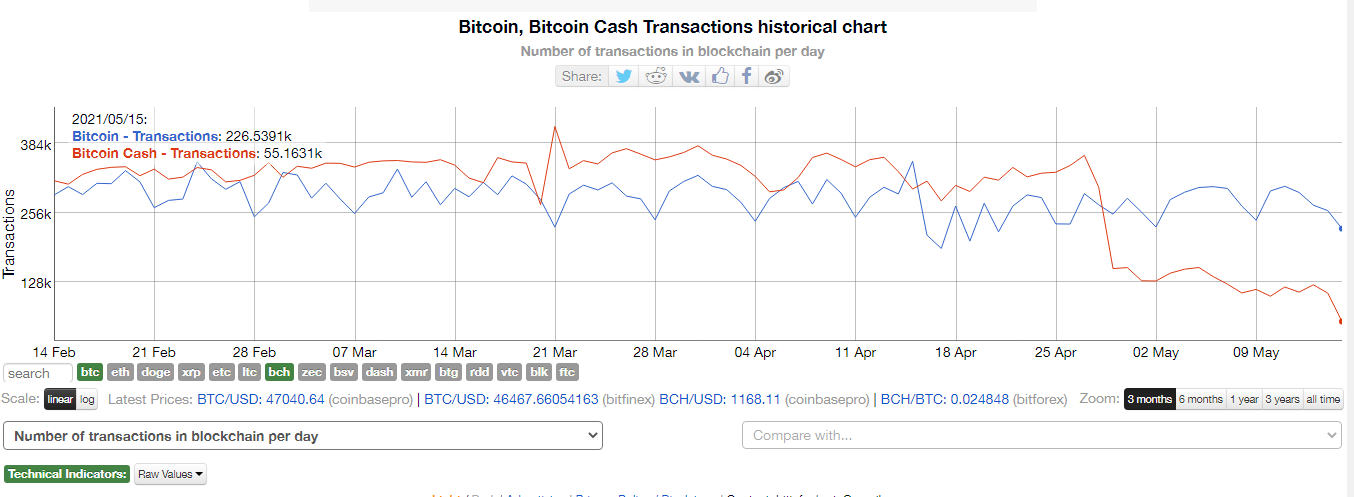Share via the Facebook icon
The width and height of the screenshot is (1354, 497).
(x=746, y=76)
